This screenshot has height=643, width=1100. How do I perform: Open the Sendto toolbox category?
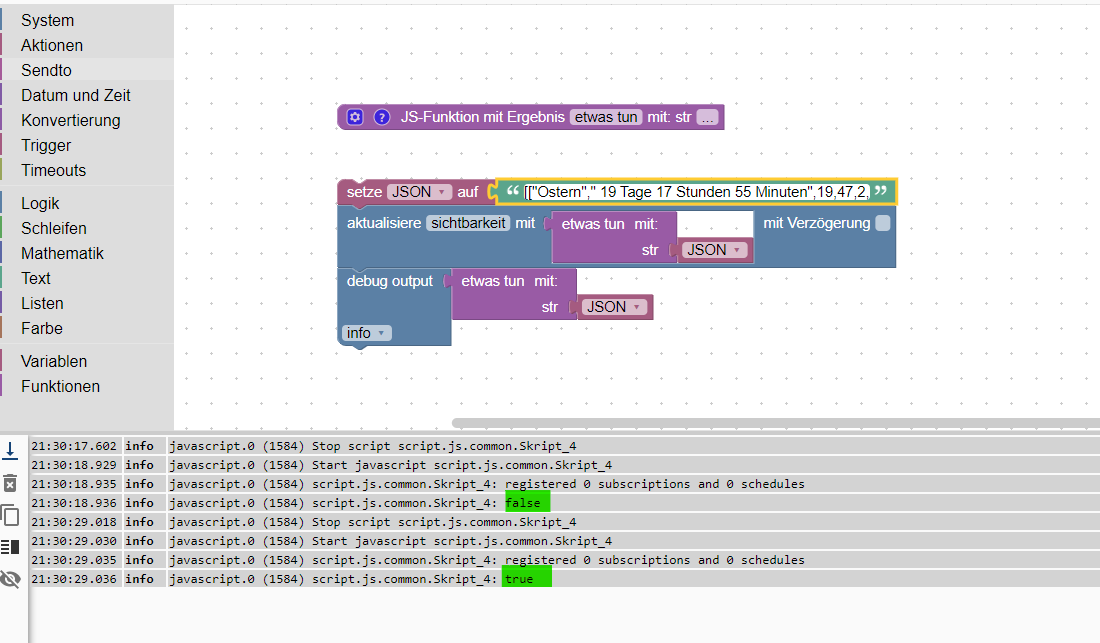pos(46,70)
